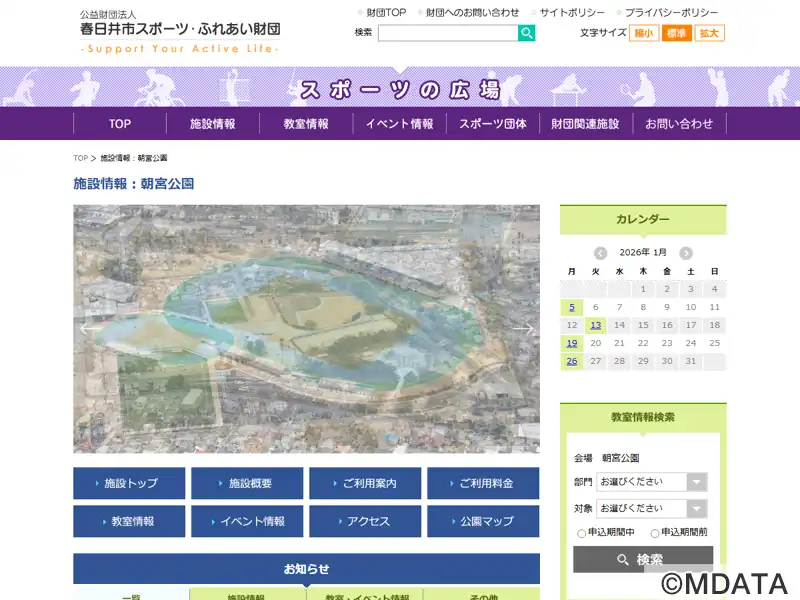Go to previous month in calendar
This screenshot has height=600, width=800.
coord(600,253)
